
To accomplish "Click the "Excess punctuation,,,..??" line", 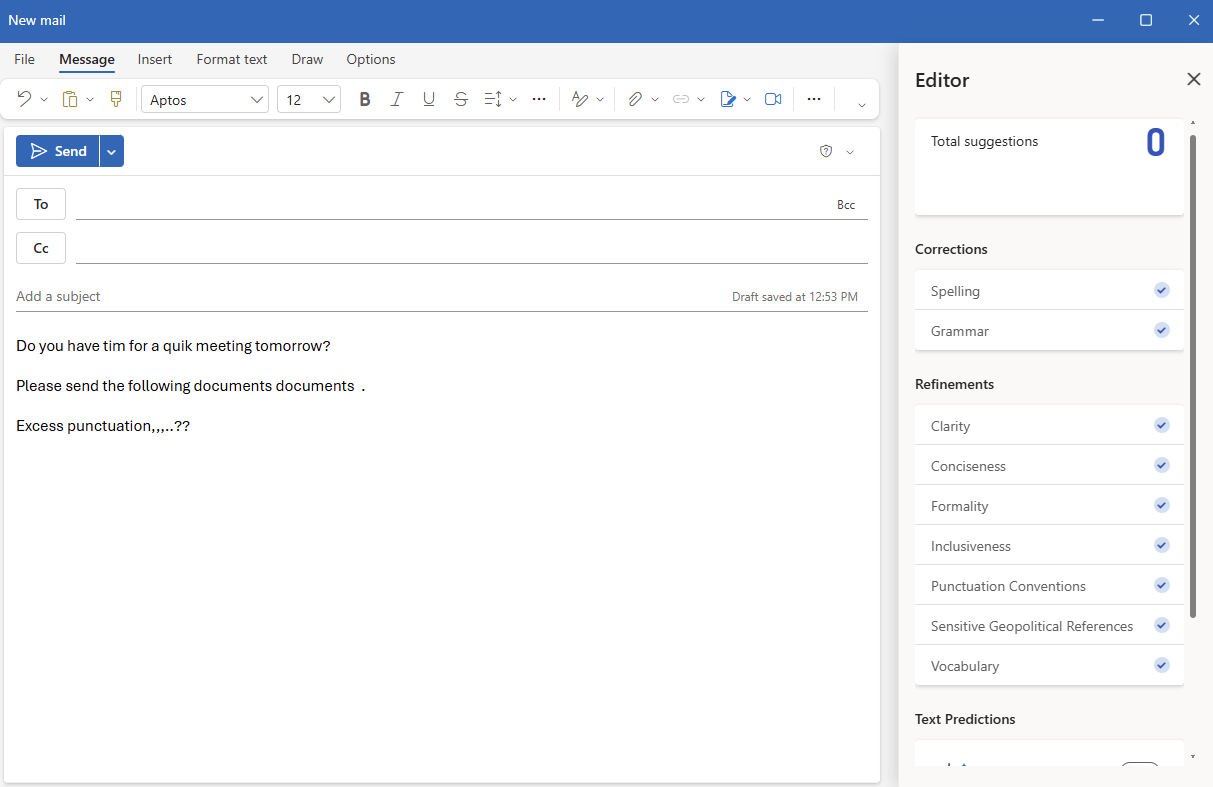I will [103, 426].
